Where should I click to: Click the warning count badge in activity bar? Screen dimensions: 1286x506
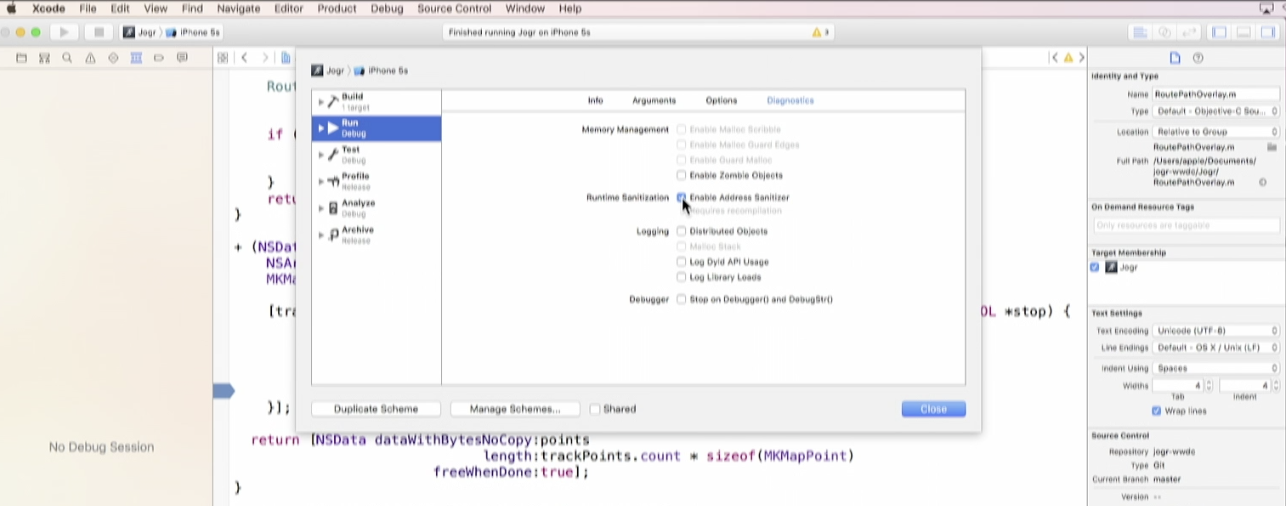click(x=821, y=32)
